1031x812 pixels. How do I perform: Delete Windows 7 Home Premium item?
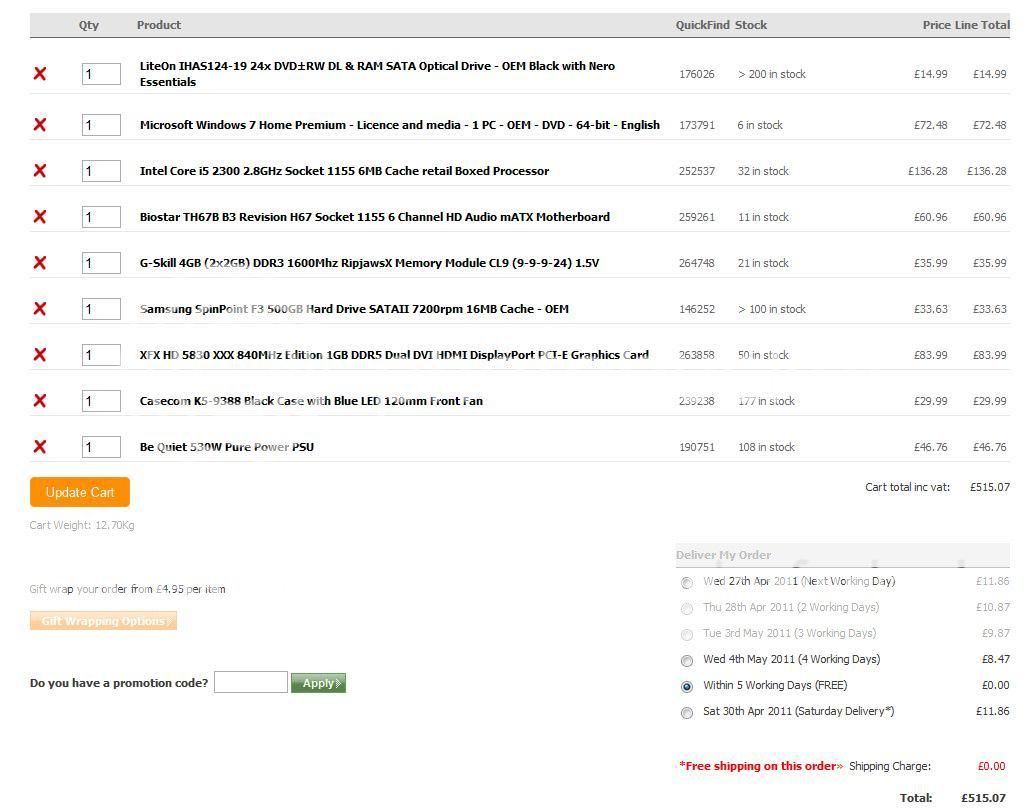click(x=40, y=125)
